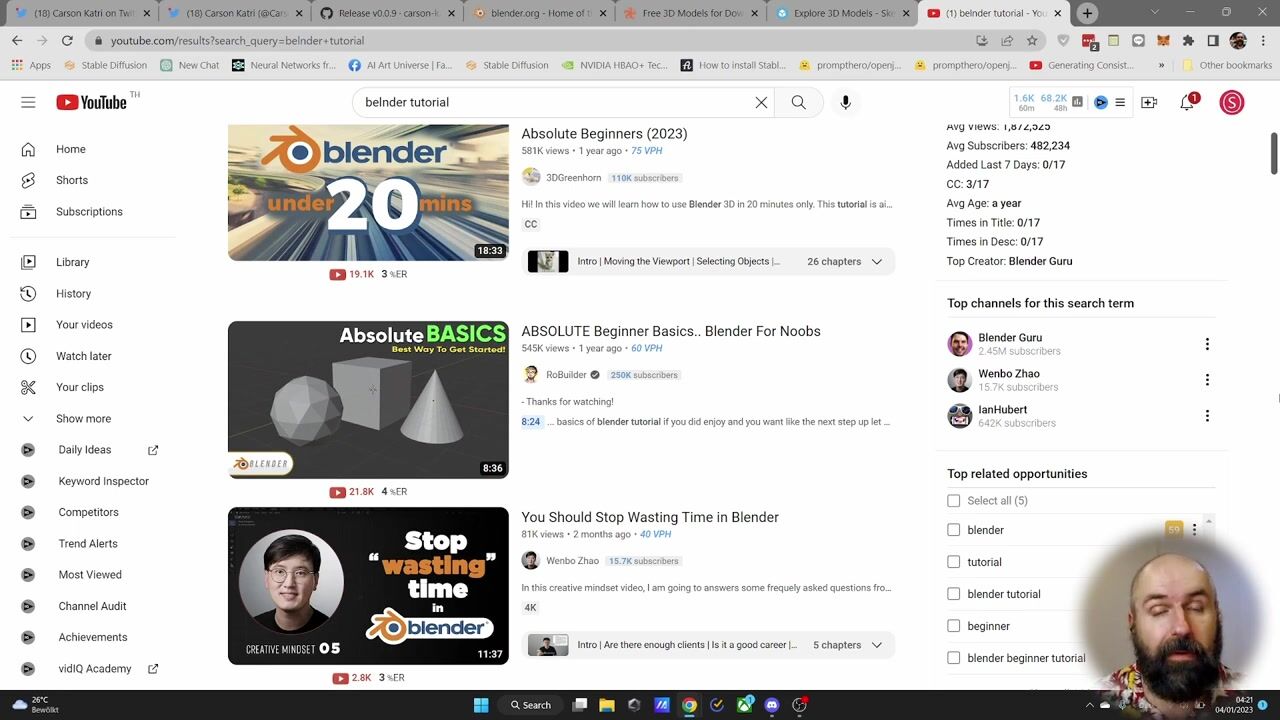The width and height of the screenshot is (1280, 720).
Task: Tick the 'blender tutorial' keyword checkbox
Action: click(x=953, y=594)
